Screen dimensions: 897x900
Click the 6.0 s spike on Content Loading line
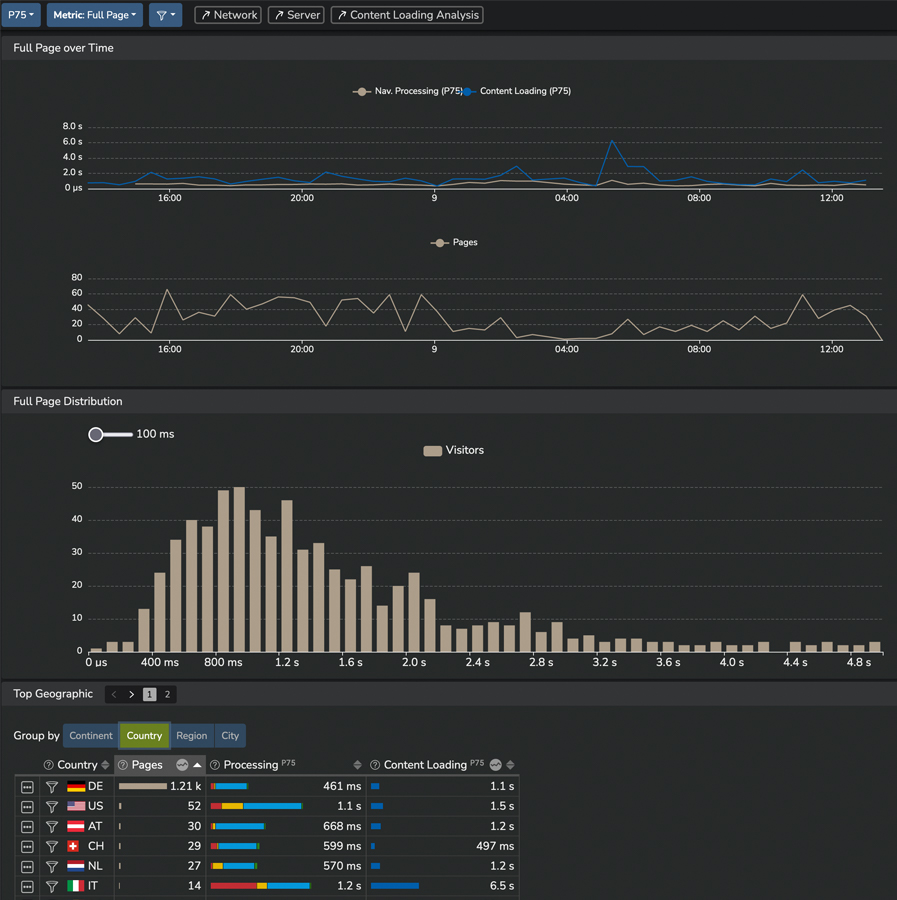(x=612, y=141)
